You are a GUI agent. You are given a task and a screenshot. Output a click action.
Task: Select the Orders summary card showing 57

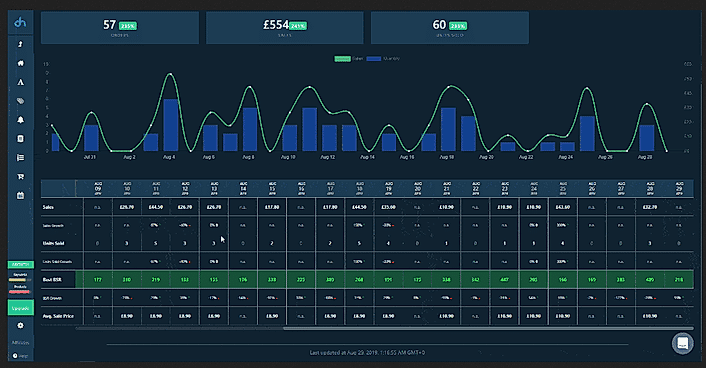(120, 28)
